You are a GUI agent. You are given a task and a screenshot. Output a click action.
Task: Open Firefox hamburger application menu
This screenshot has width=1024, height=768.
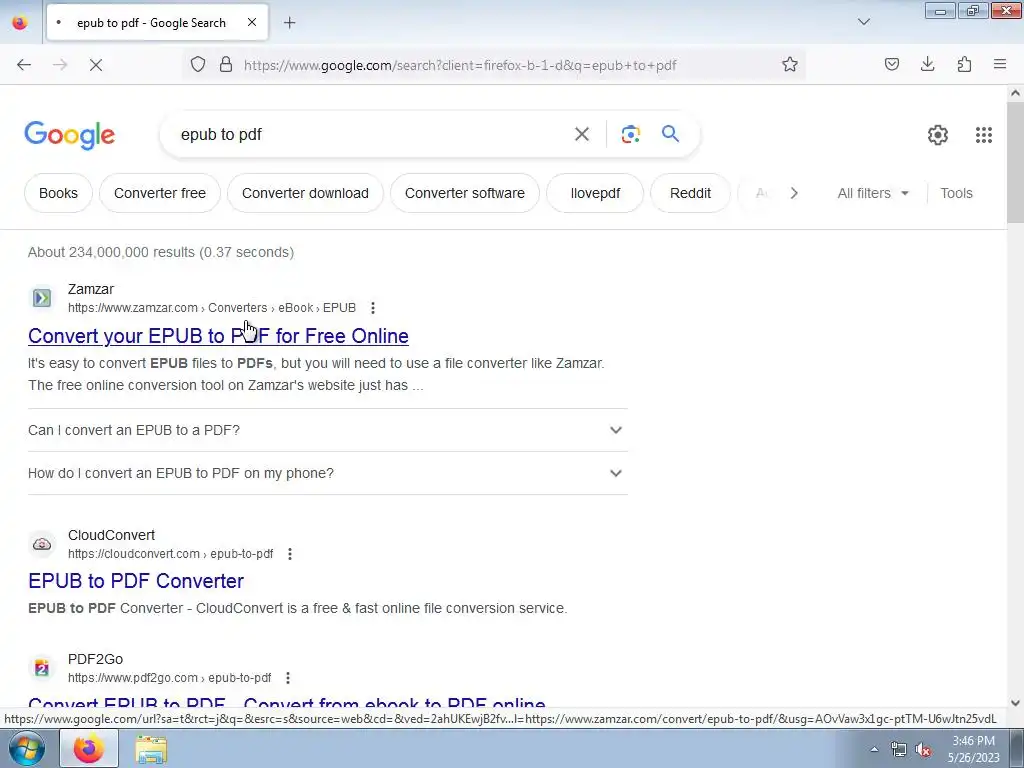(1000, 65)
